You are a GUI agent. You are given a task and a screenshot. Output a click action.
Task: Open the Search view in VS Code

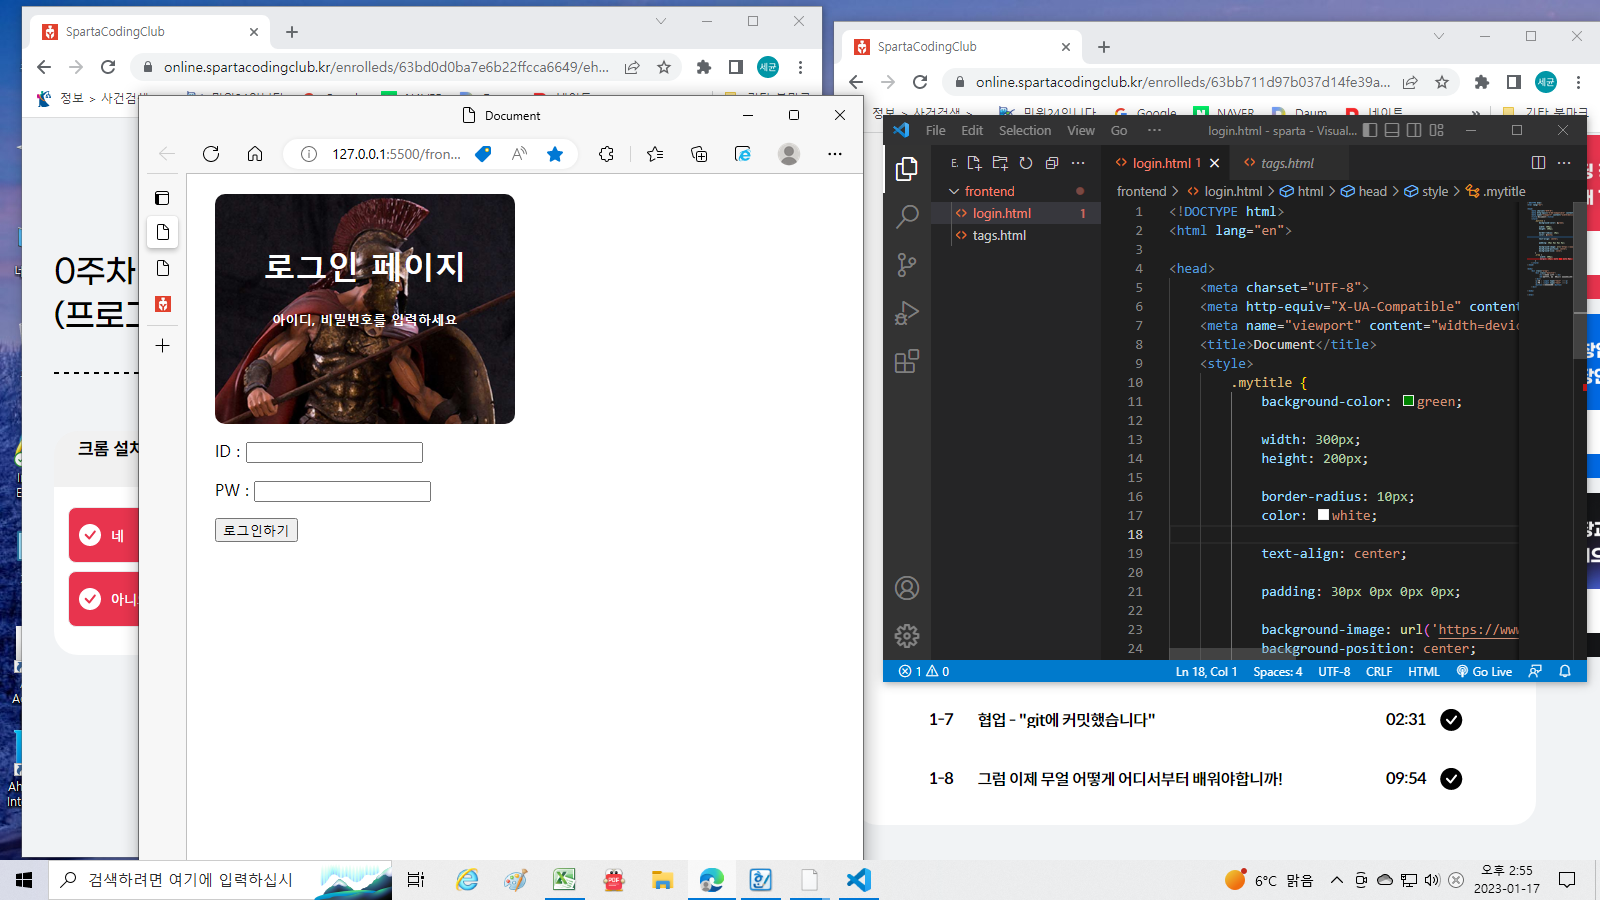pos(907,217)
